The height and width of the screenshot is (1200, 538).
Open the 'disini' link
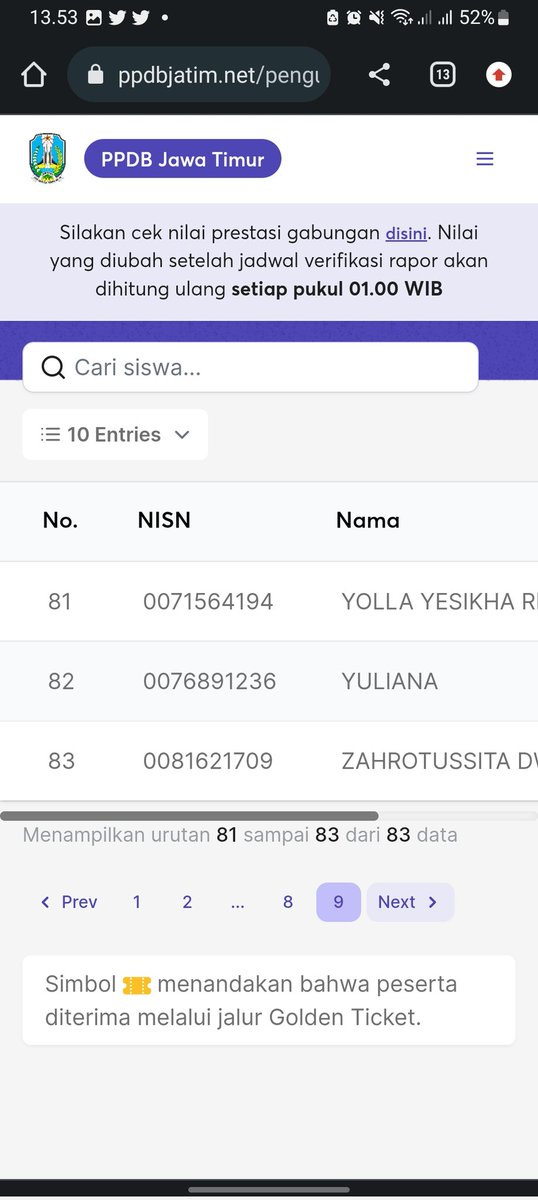point(406,233)
